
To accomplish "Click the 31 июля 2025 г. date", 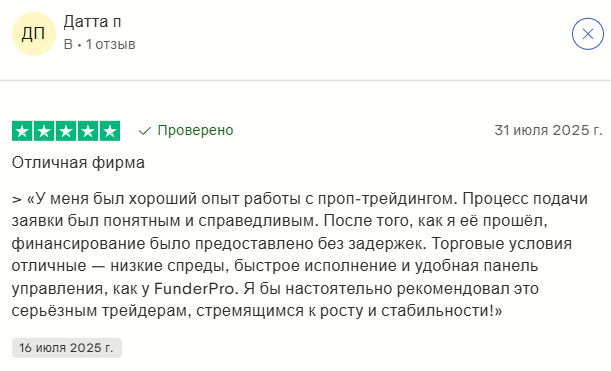I will [x=548, y=130].
